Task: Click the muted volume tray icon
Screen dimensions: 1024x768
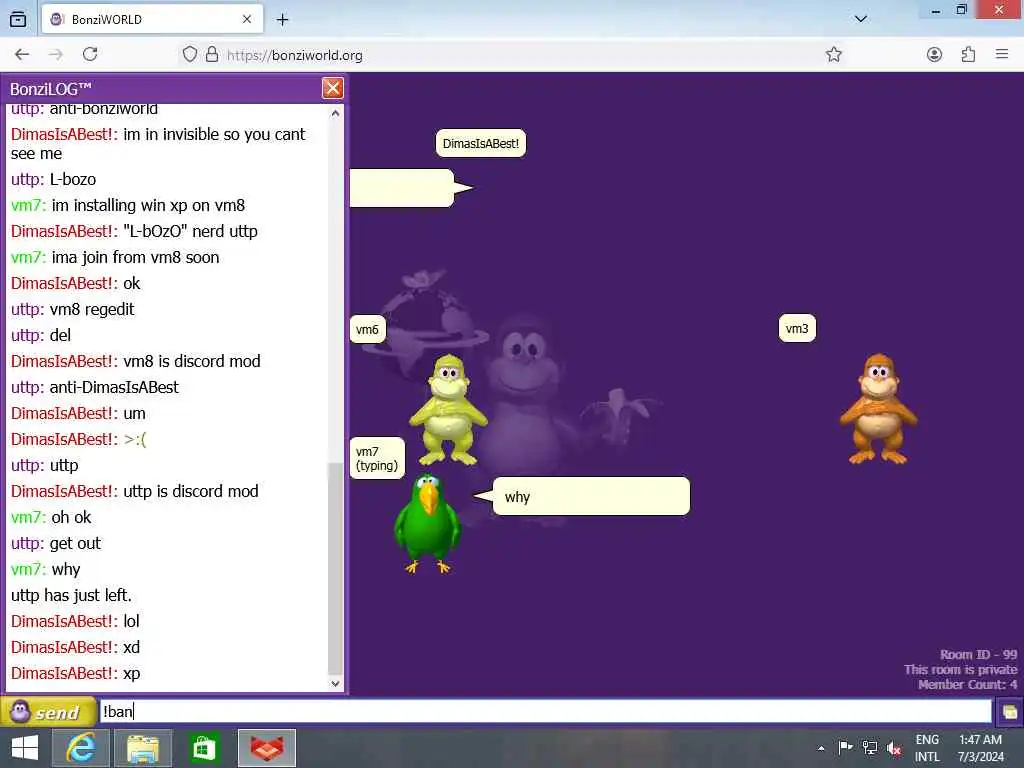Action: tap(894, 749)
